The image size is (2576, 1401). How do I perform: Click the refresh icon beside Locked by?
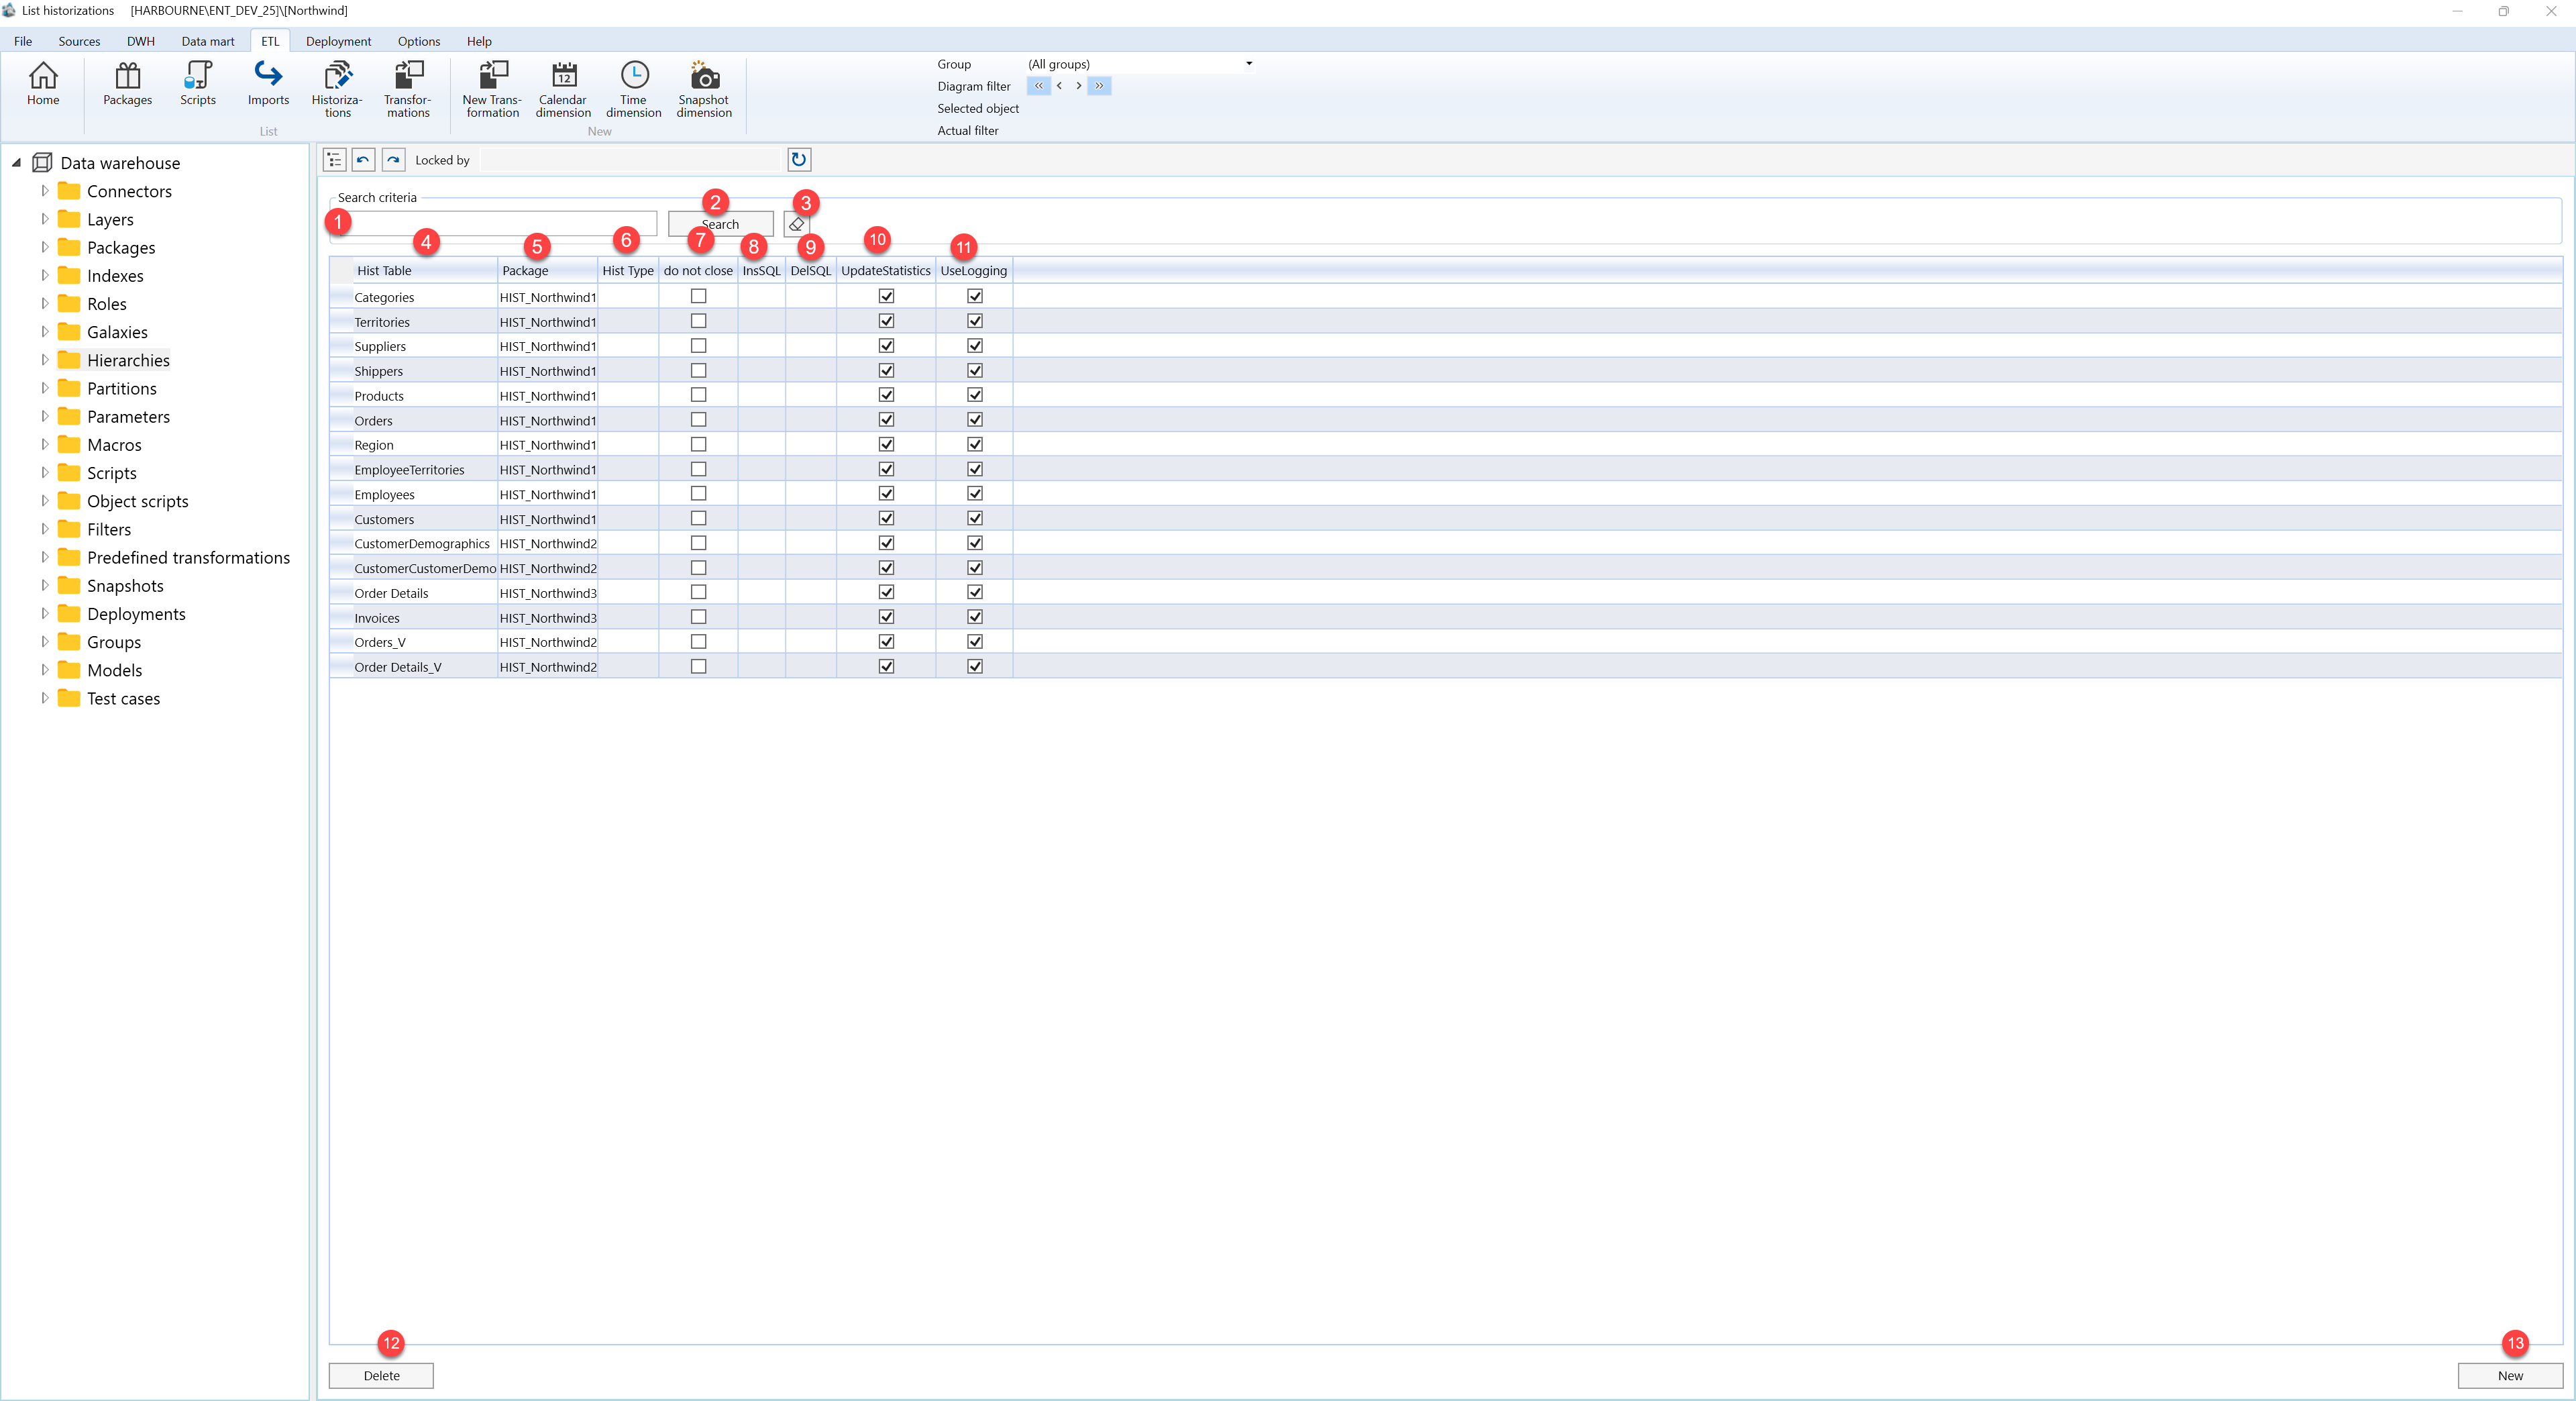pyautogui.click(x=799, y=160)
